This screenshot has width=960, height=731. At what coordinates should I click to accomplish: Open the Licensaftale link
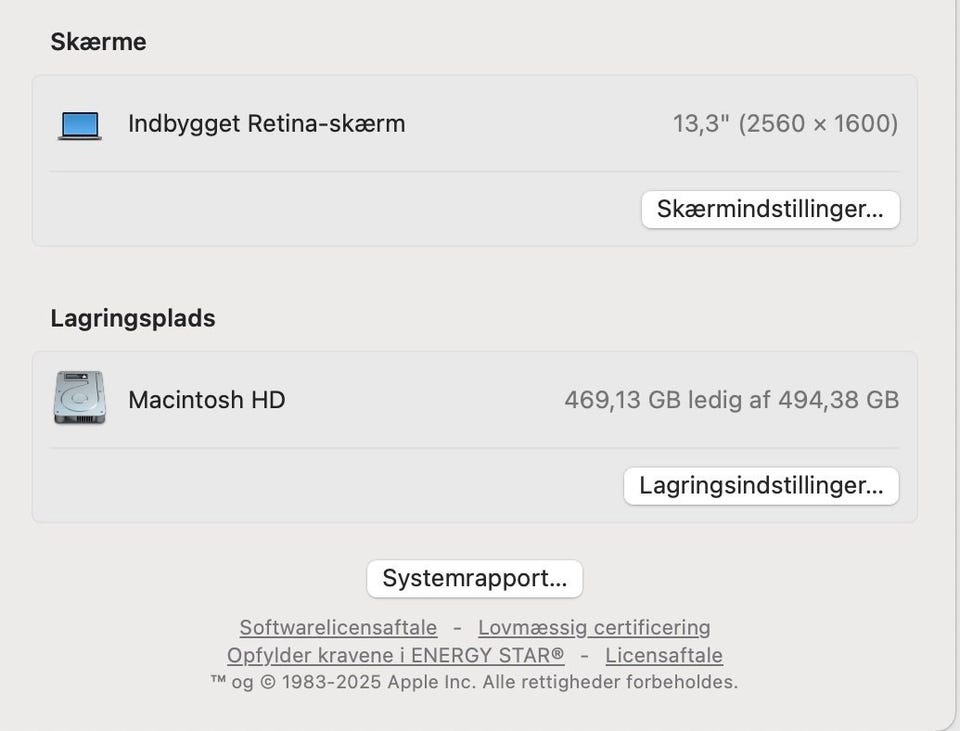664,656
